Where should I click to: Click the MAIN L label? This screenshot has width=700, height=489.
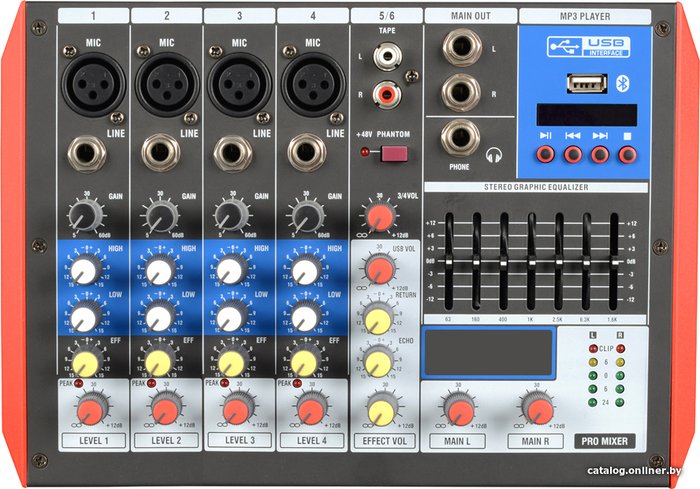pyautogui.click(x=457, y=441)
